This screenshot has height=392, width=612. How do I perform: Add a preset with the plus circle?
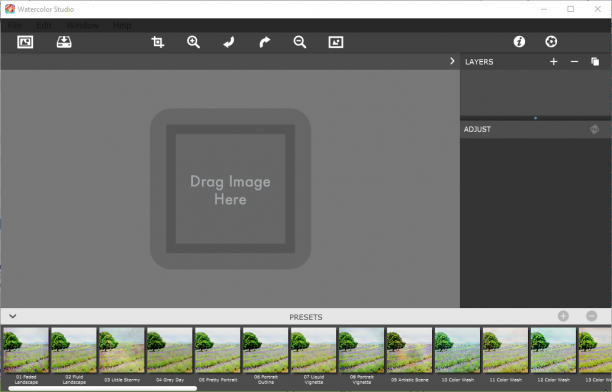(563, 316)
